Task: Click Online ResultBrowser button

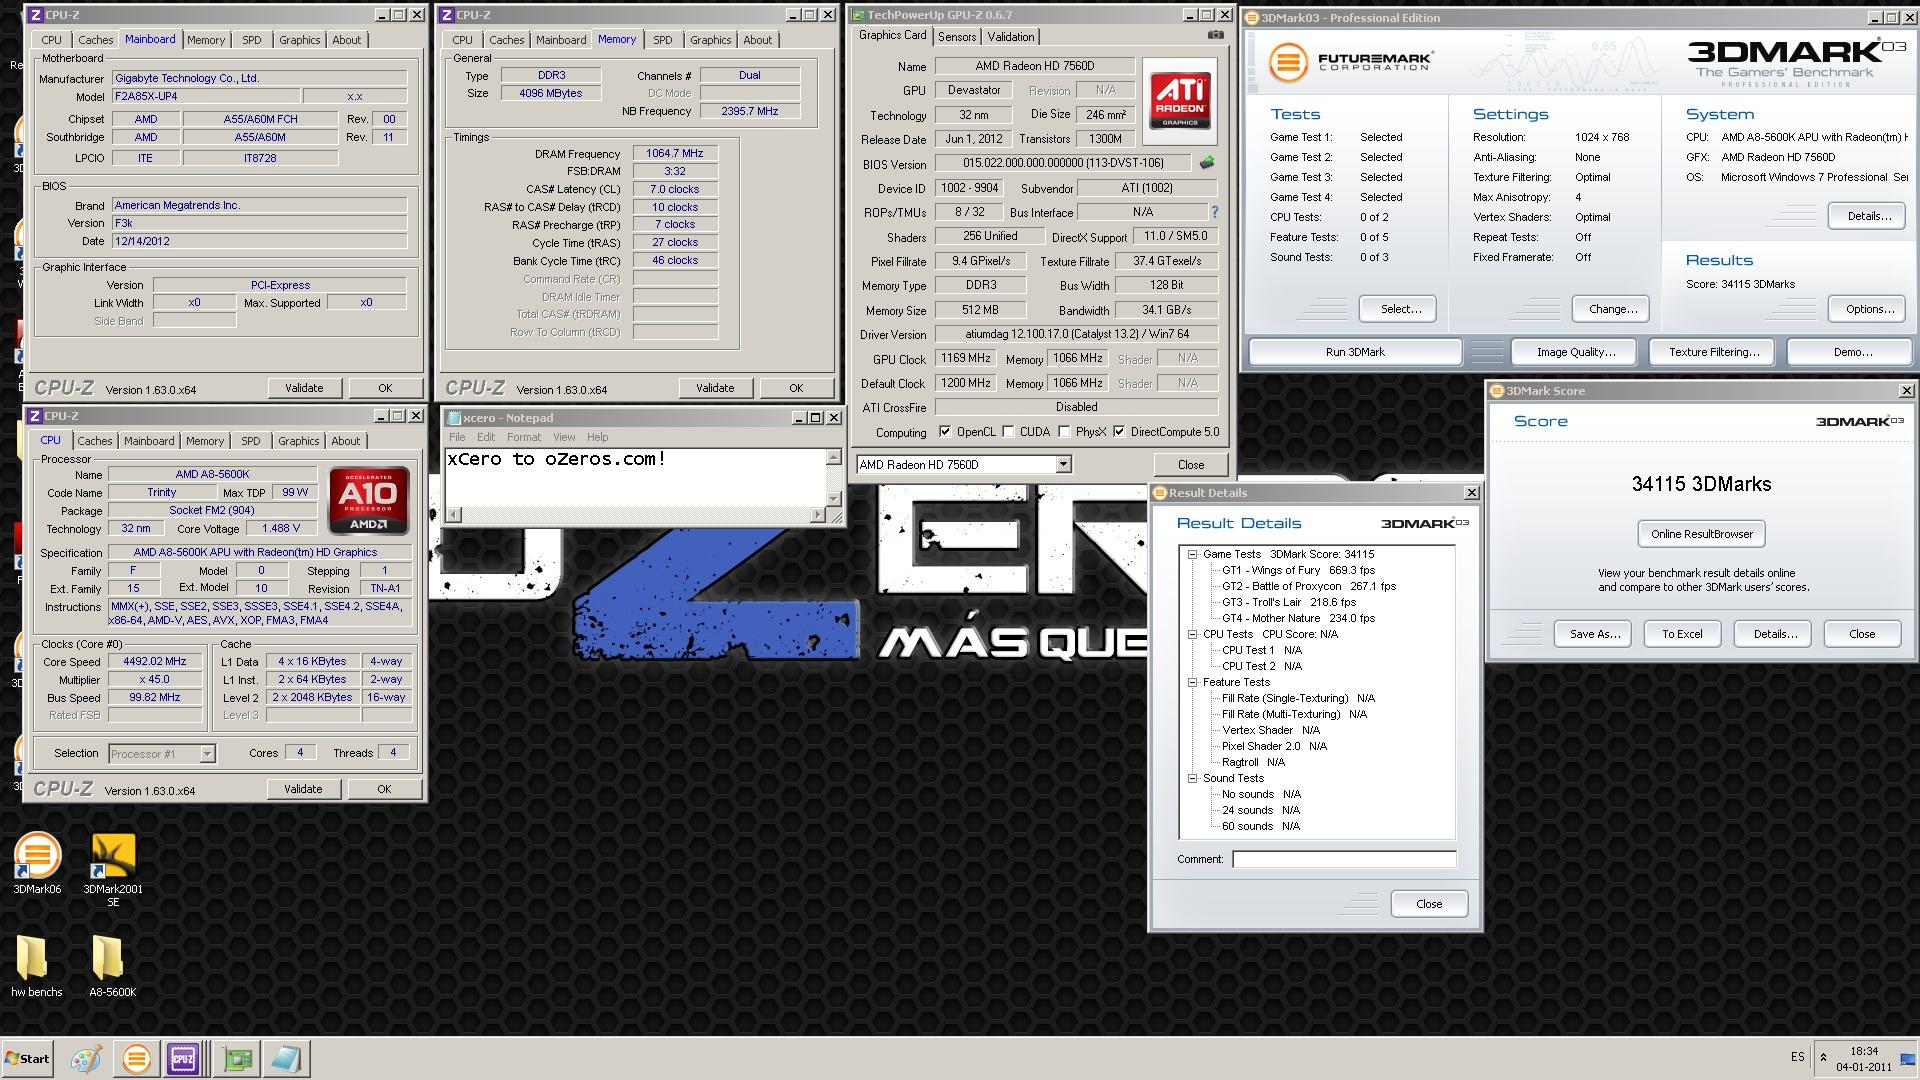Action: point(1701,534)
